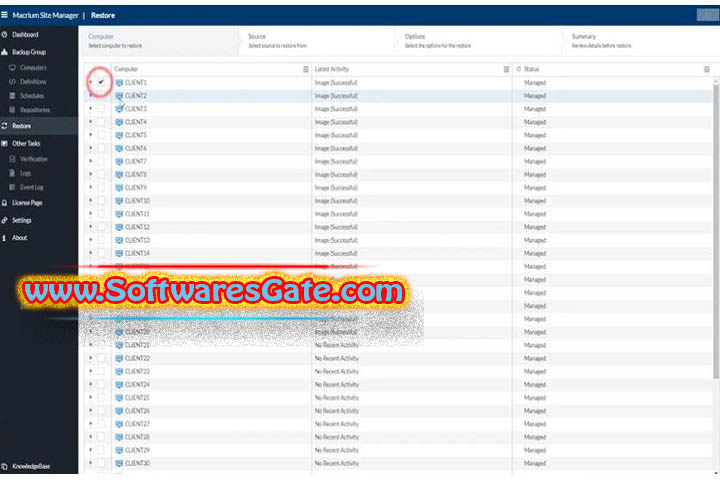This screenshot has width=720, height=480.
Task: Go to the Summary wizard step
Action: point(641,41)
